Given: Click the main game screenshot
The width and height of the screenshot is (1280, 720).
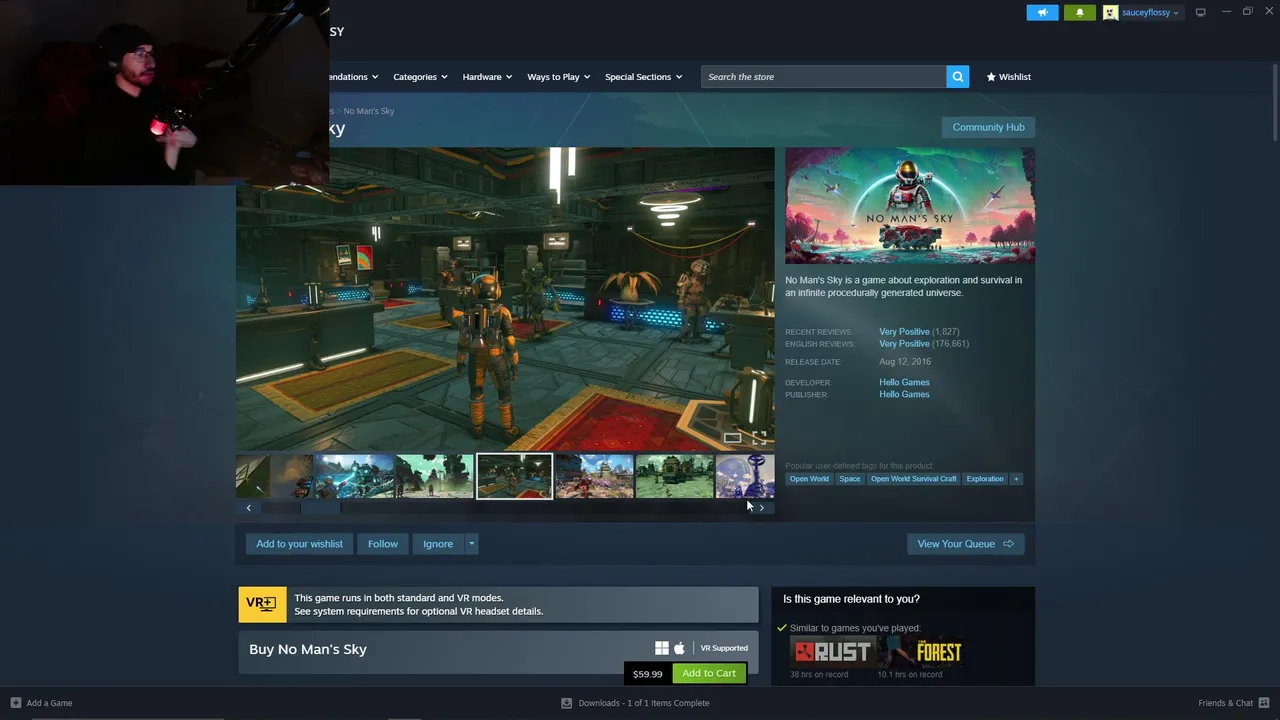Looking at the screenshot, I should click(505, 300).
